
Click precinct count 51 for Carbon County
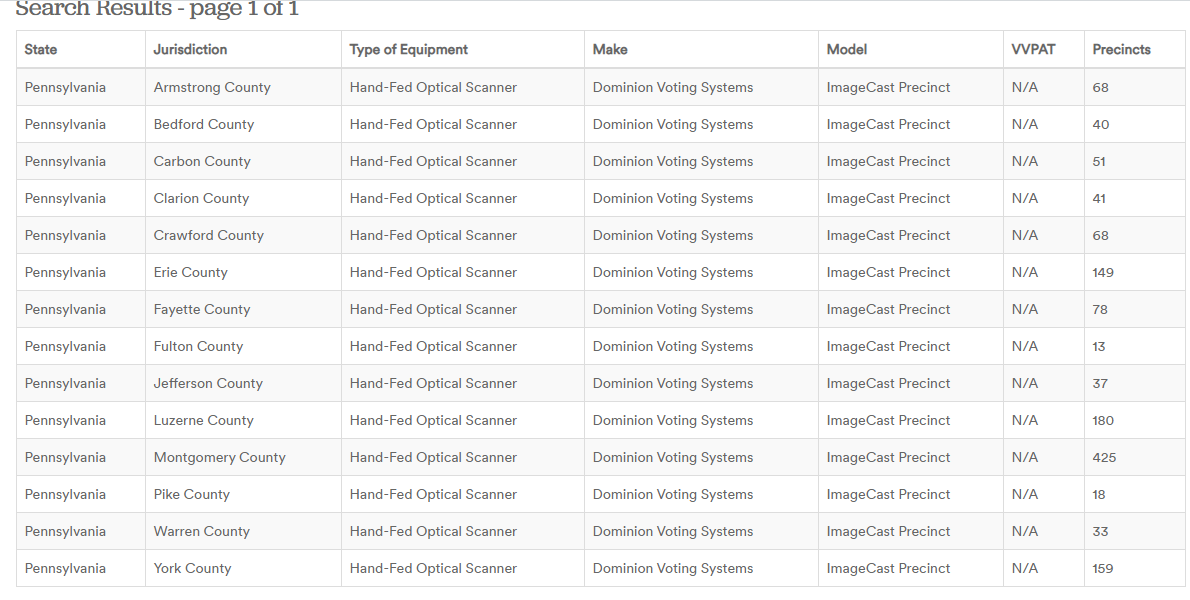tap(1099, 162)
